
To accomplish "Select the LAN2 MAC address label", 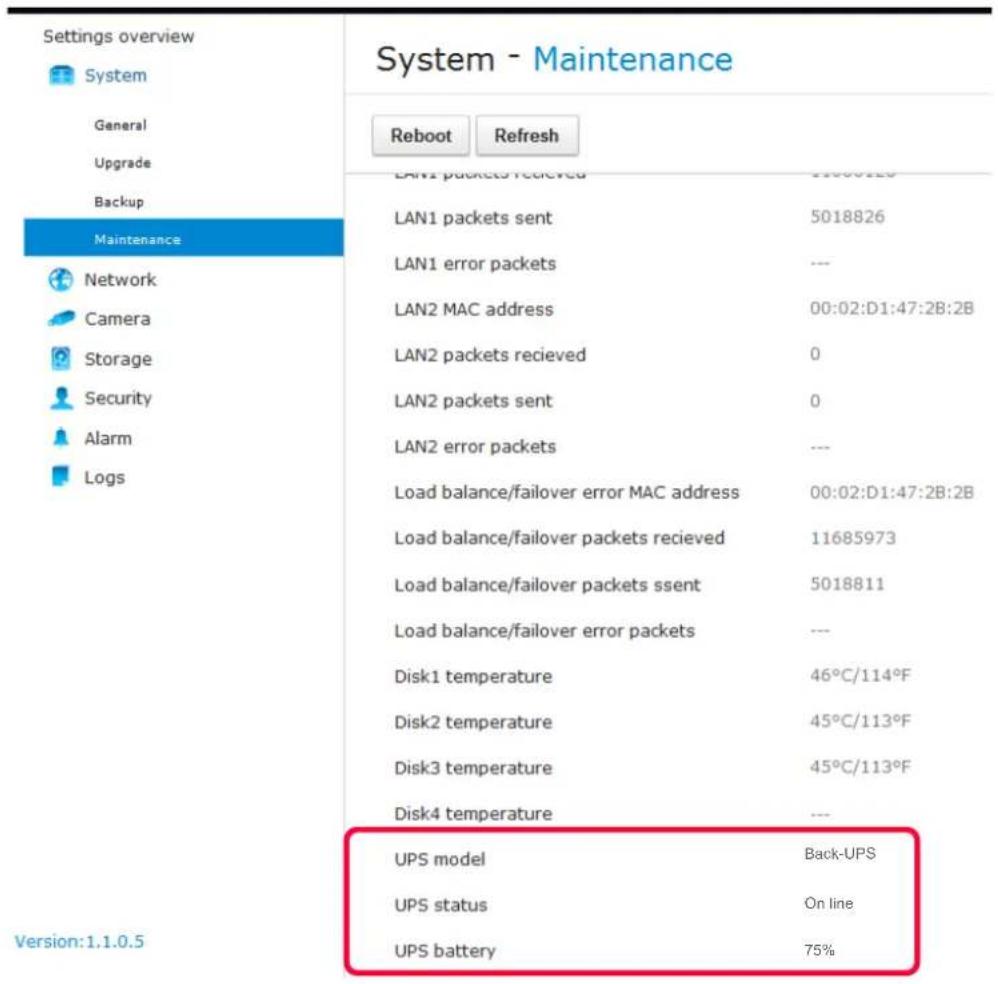I will [474, 309].
